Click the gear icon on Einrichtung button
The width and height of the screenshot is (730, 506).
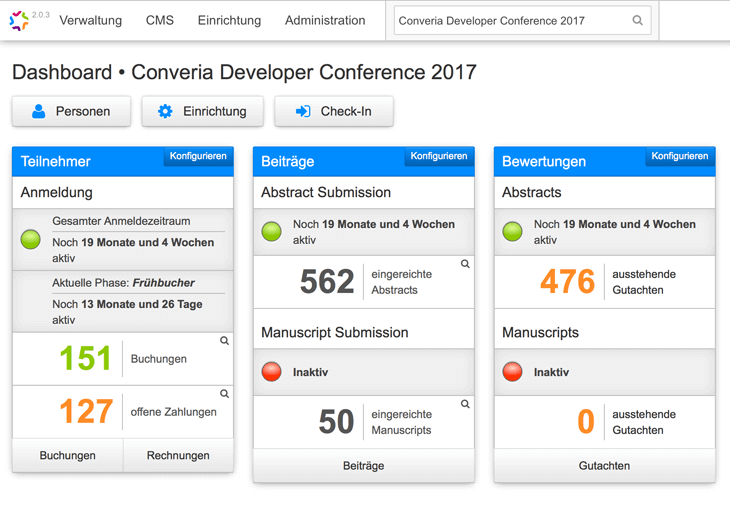point(165,111)
